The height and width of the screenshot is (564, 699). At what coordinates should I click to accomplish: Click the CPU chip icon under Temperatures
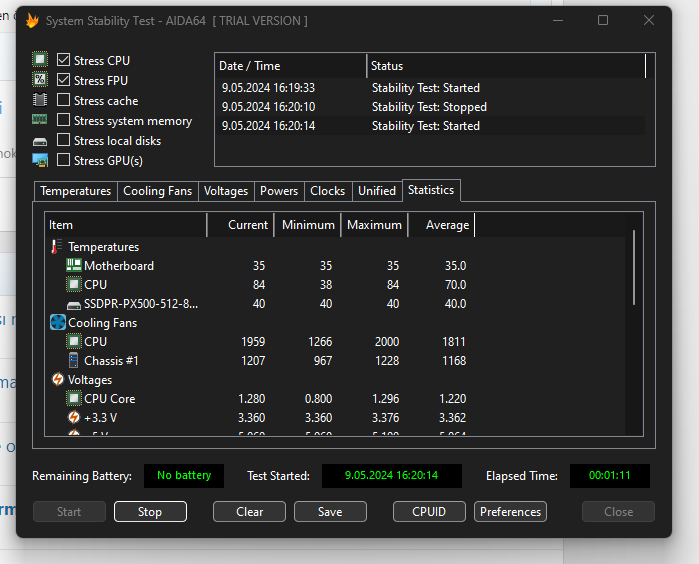point(74,284)
